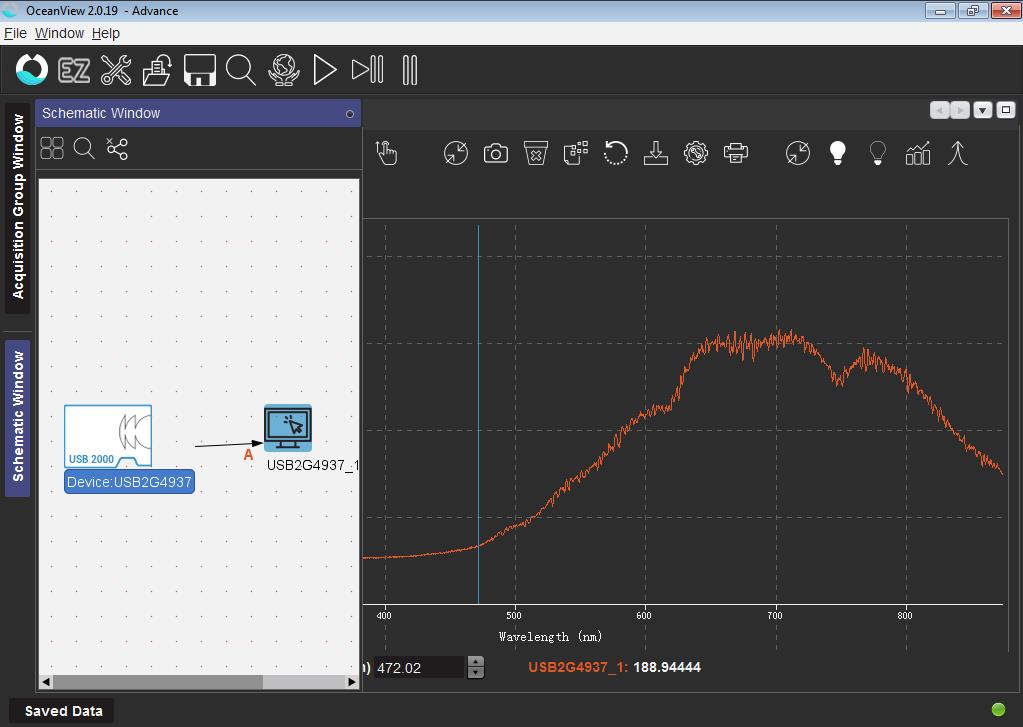Click the Saved Data button
Screen dimensions: 1023x727
click(63, 711)
